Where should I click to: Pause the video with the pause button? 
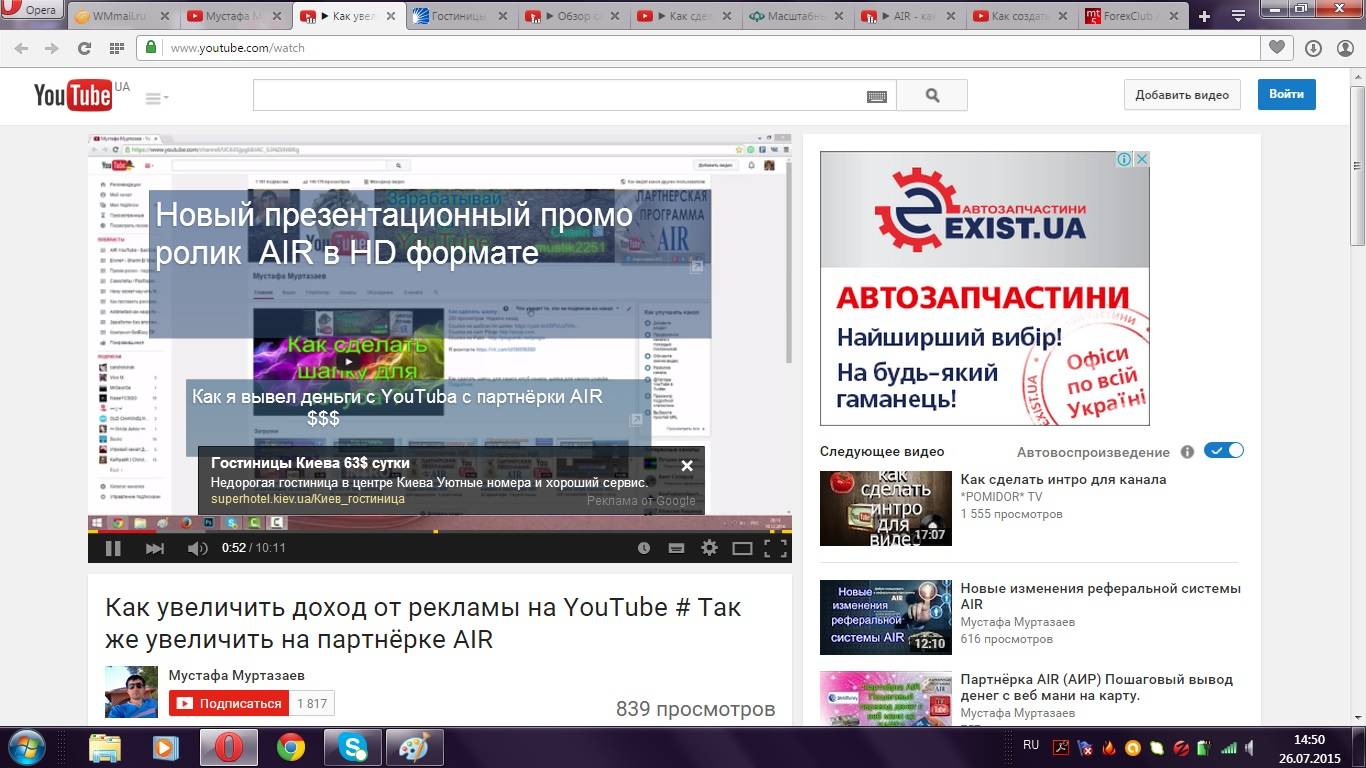click(113, 548)
